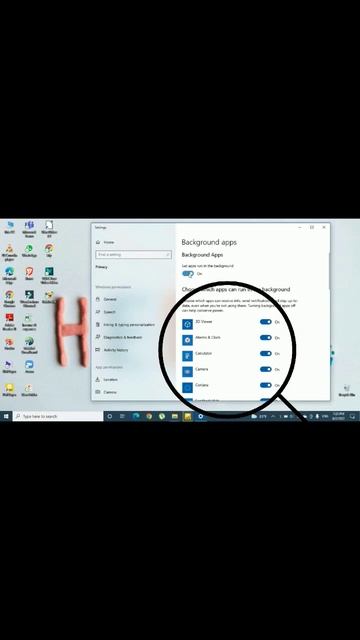Open Diagnostics & feedback settings
The image size is (360, 640).
pos(119,337)
